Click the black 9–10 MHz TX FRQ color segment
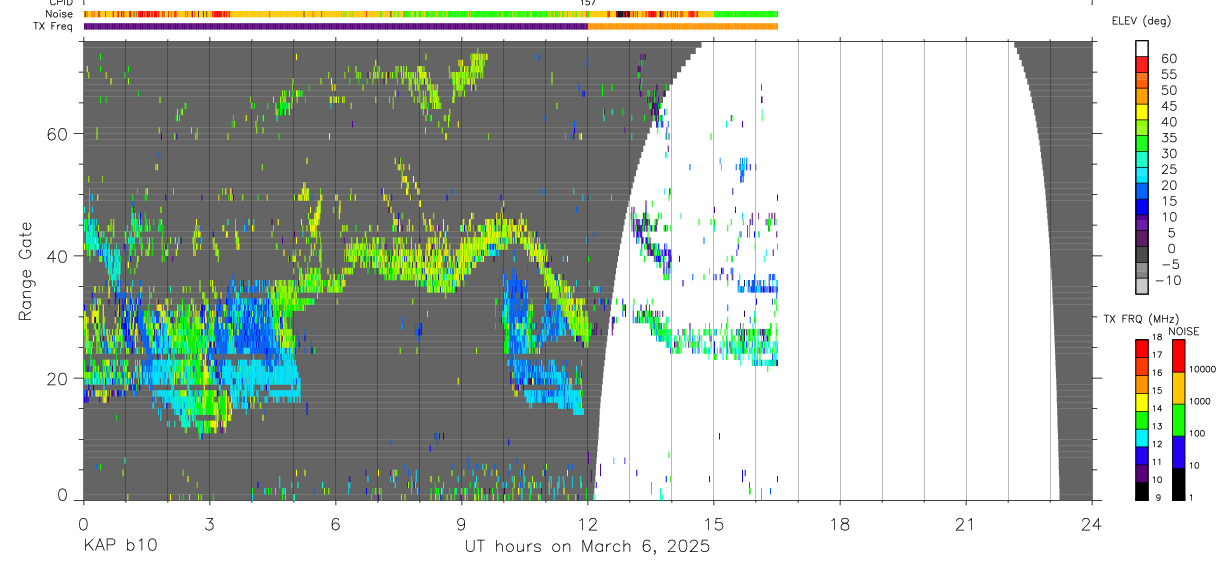The image size is (1228, 567). pos(1142,491)
